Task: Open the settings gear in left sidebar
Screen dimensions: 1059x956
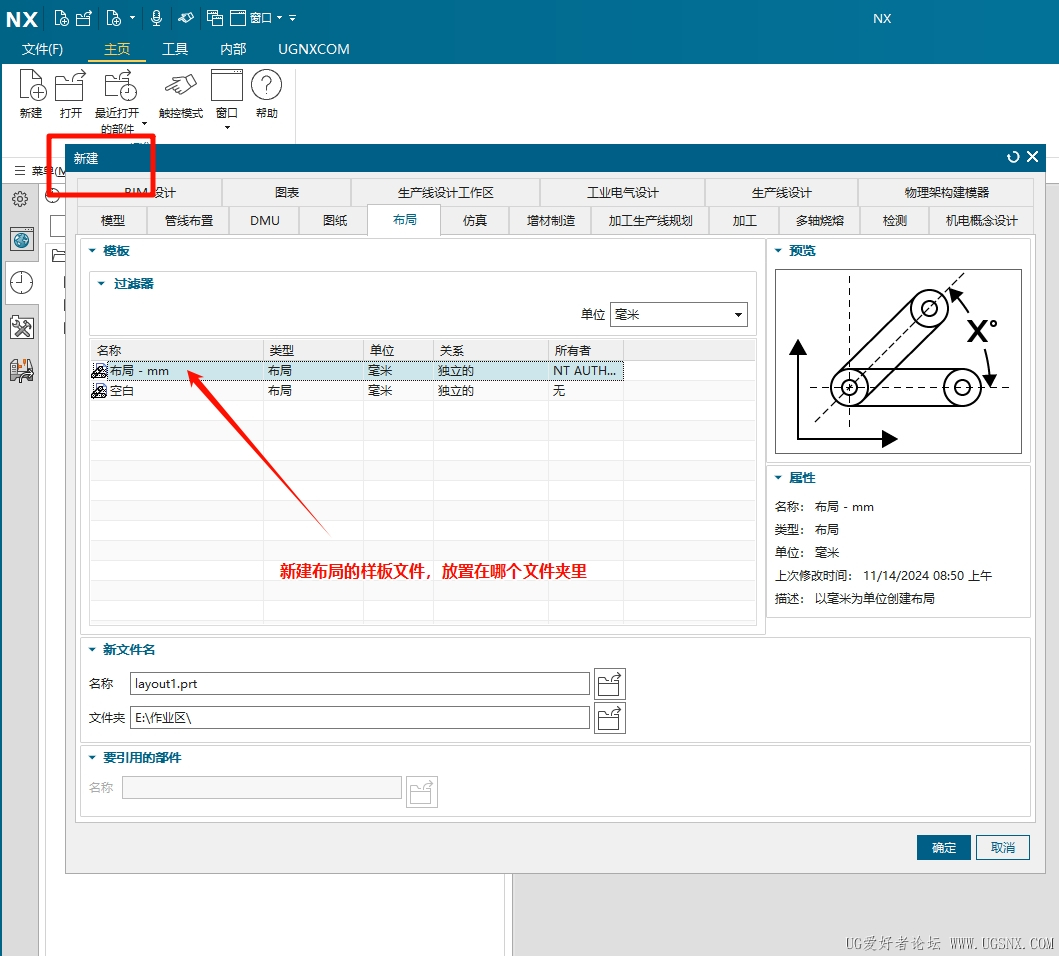Action: coord(20,199)
